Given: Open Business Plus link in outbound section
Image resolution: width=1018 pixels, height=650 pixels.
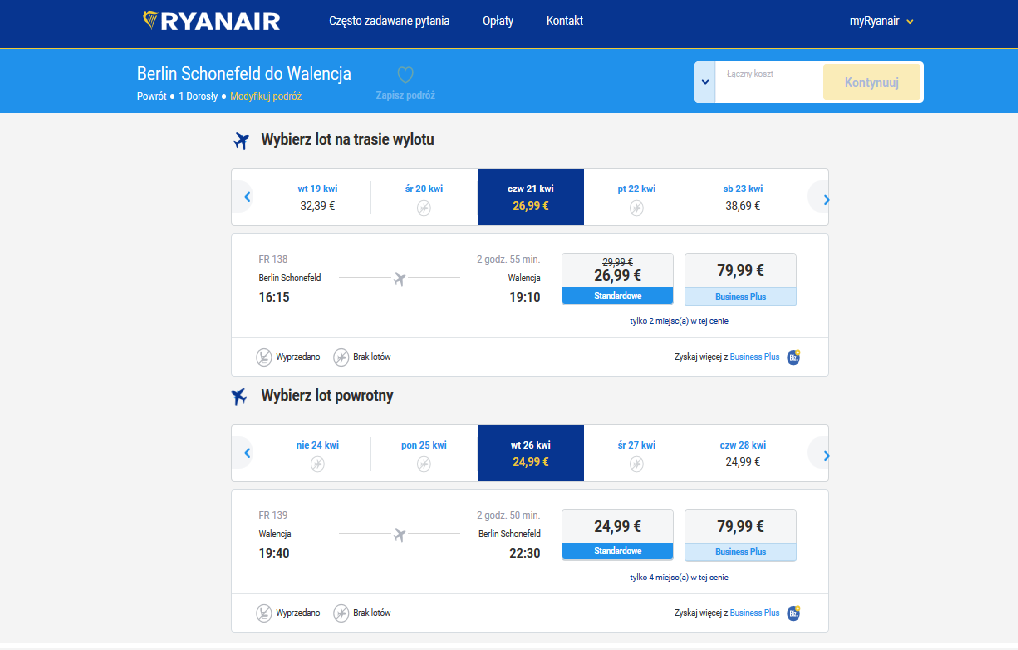Looking at the screenshot, I should point(754,356).
